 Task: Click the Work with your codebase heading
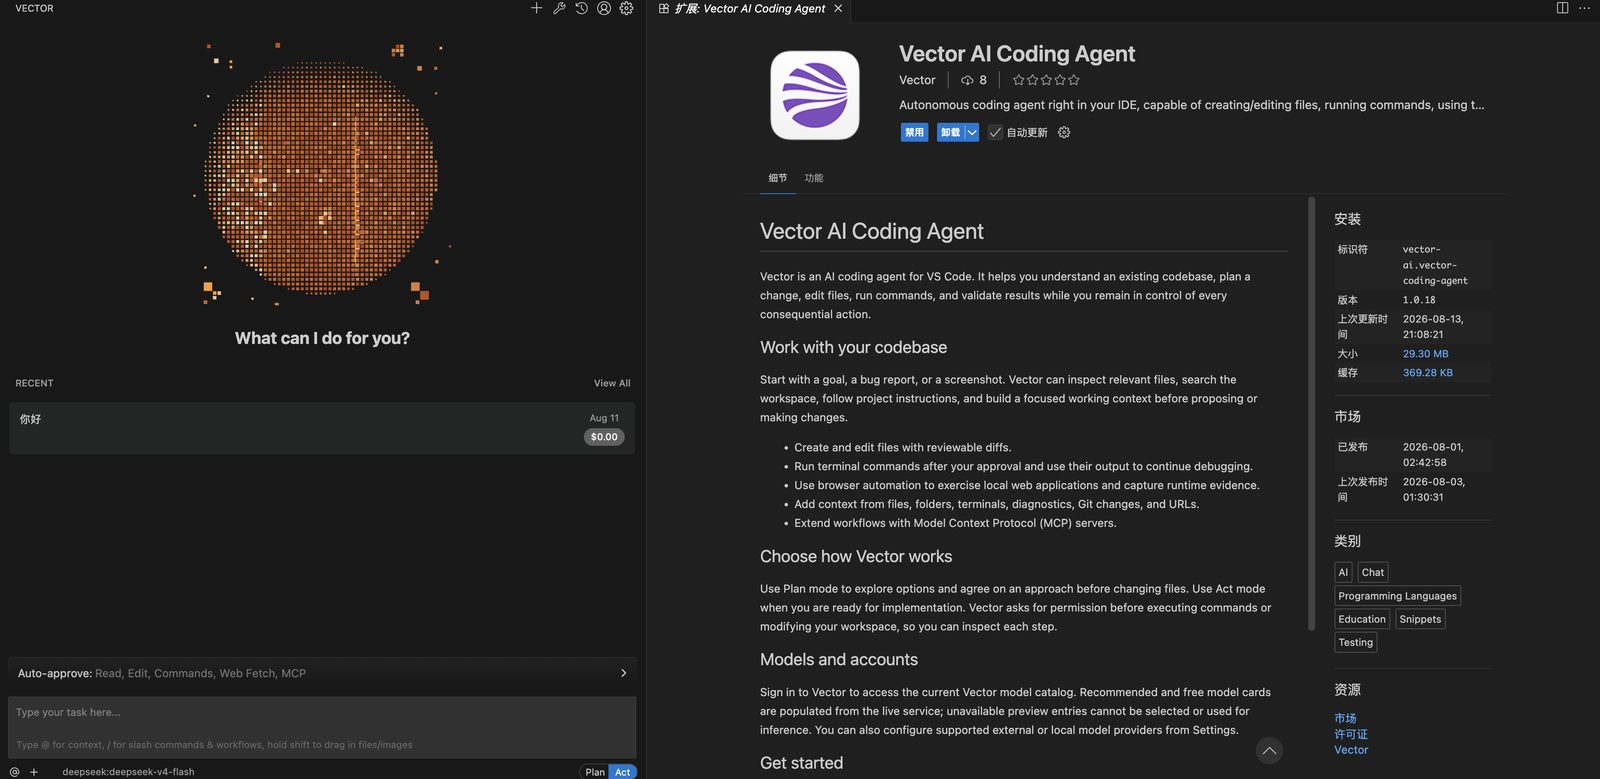point(853,348)
